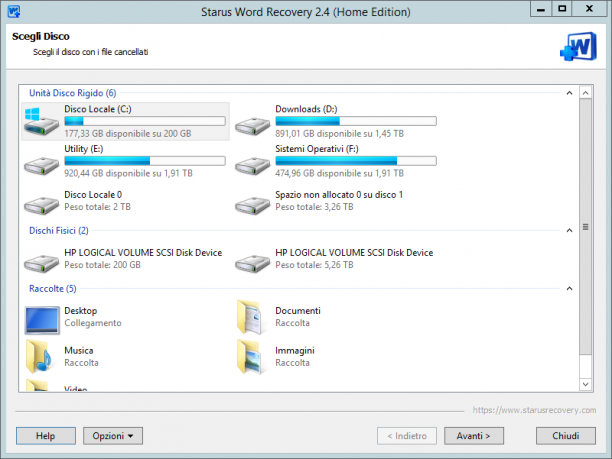Collapse the Dischi Fisici group

(x=569, y=230)
